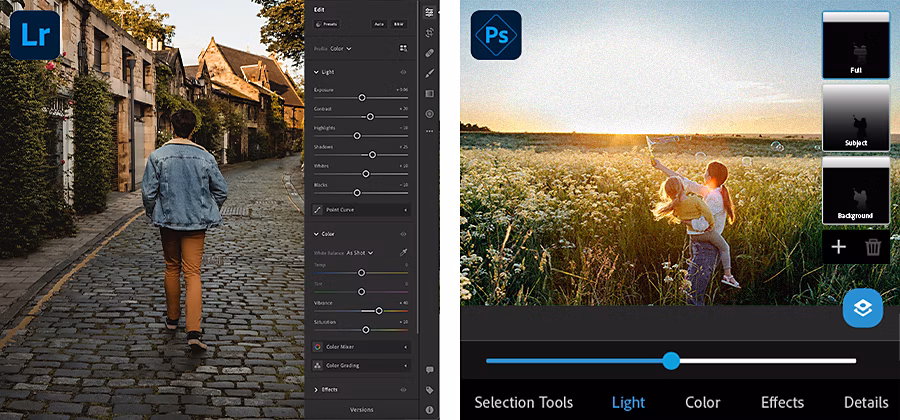Click the Edit panel heading text
900x420 pixels.
click(x=319, y=9)
